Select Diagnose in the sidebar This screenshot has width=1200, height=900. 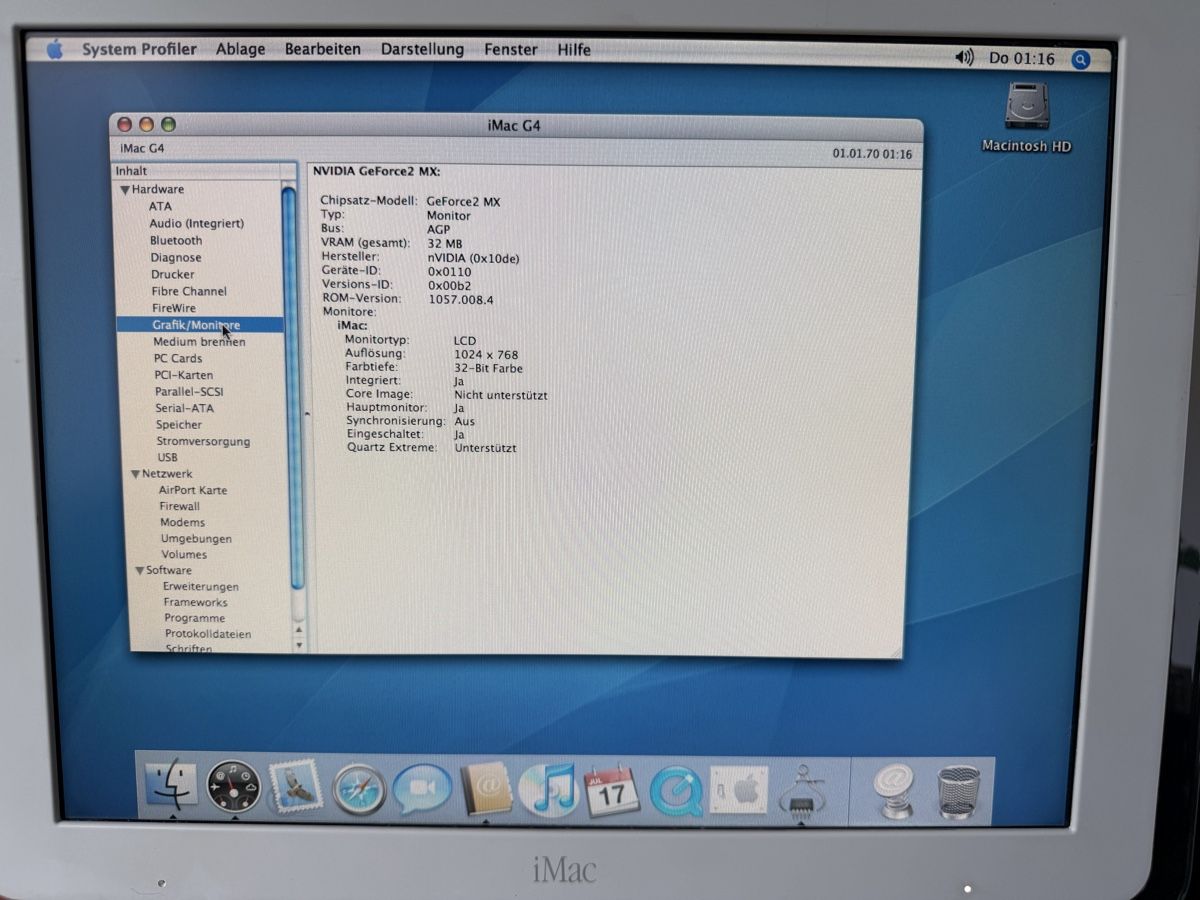point(176,257)
